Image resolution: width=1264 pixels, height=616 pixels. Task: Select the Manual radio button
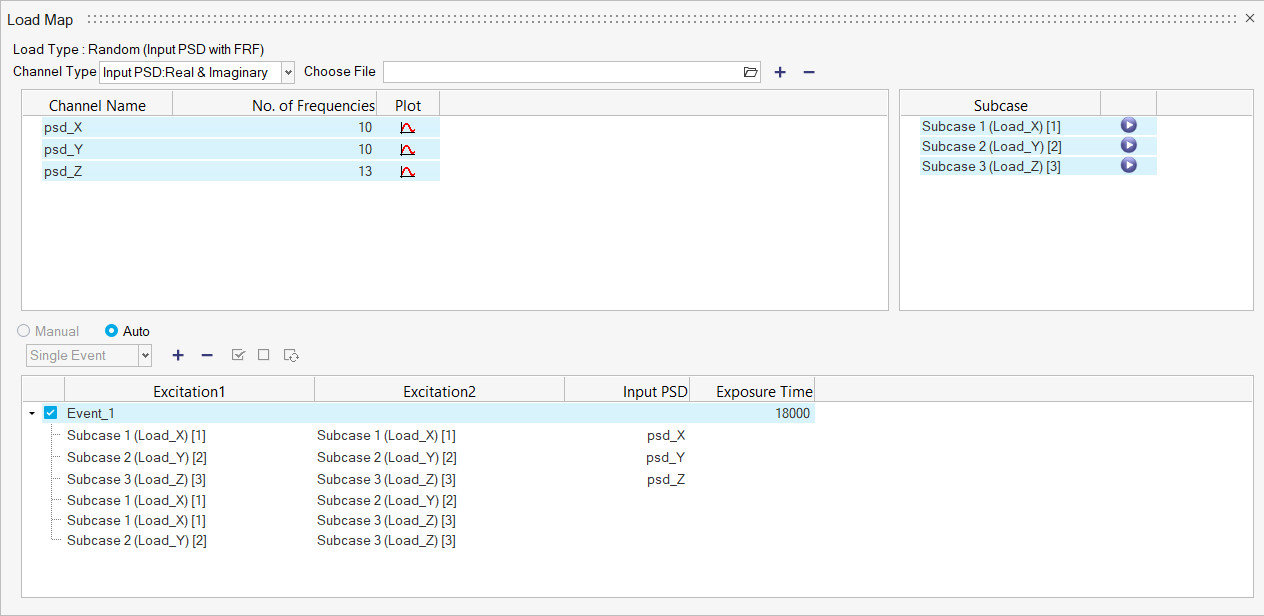[x=25, y=331]
